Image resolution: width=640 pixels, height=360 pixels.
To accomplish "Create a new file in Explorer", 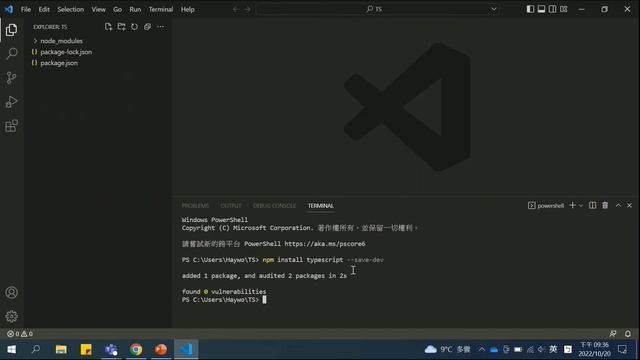I will (x=108, y=27).
